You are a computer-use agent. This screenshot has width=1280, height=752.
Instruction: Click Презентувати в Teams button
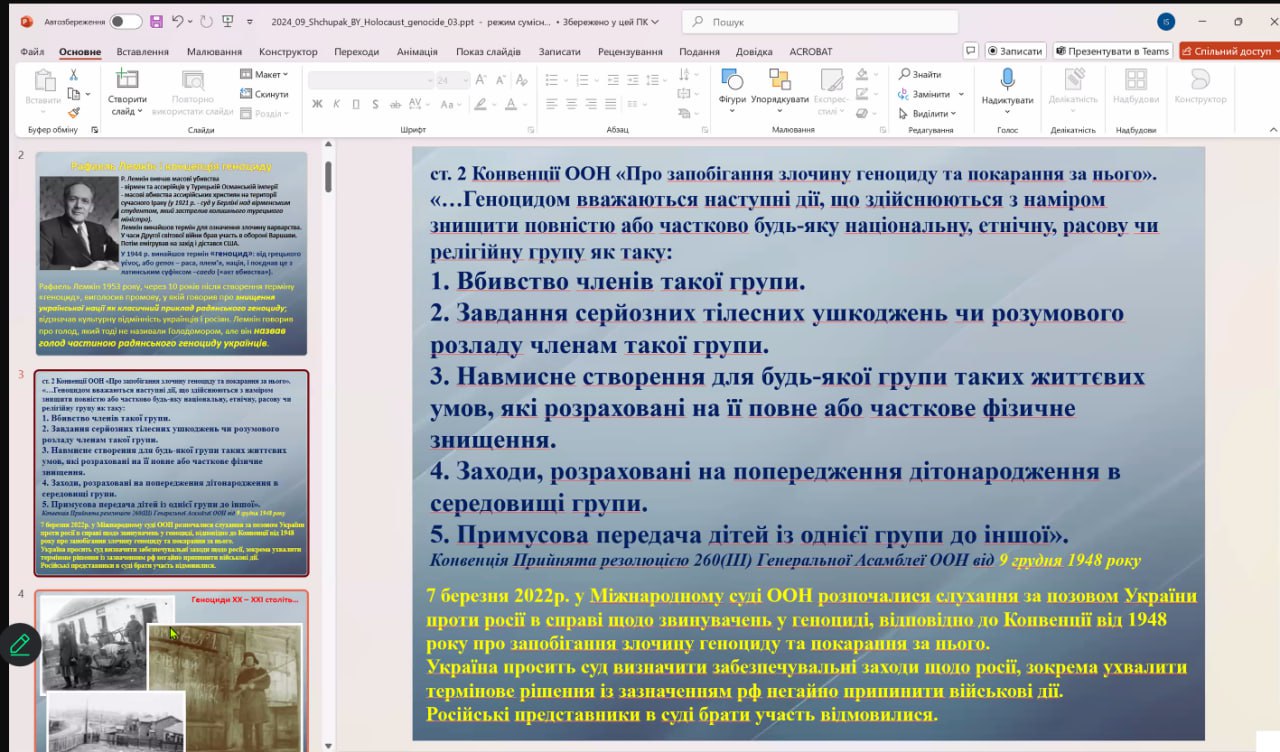point(1111,50)
